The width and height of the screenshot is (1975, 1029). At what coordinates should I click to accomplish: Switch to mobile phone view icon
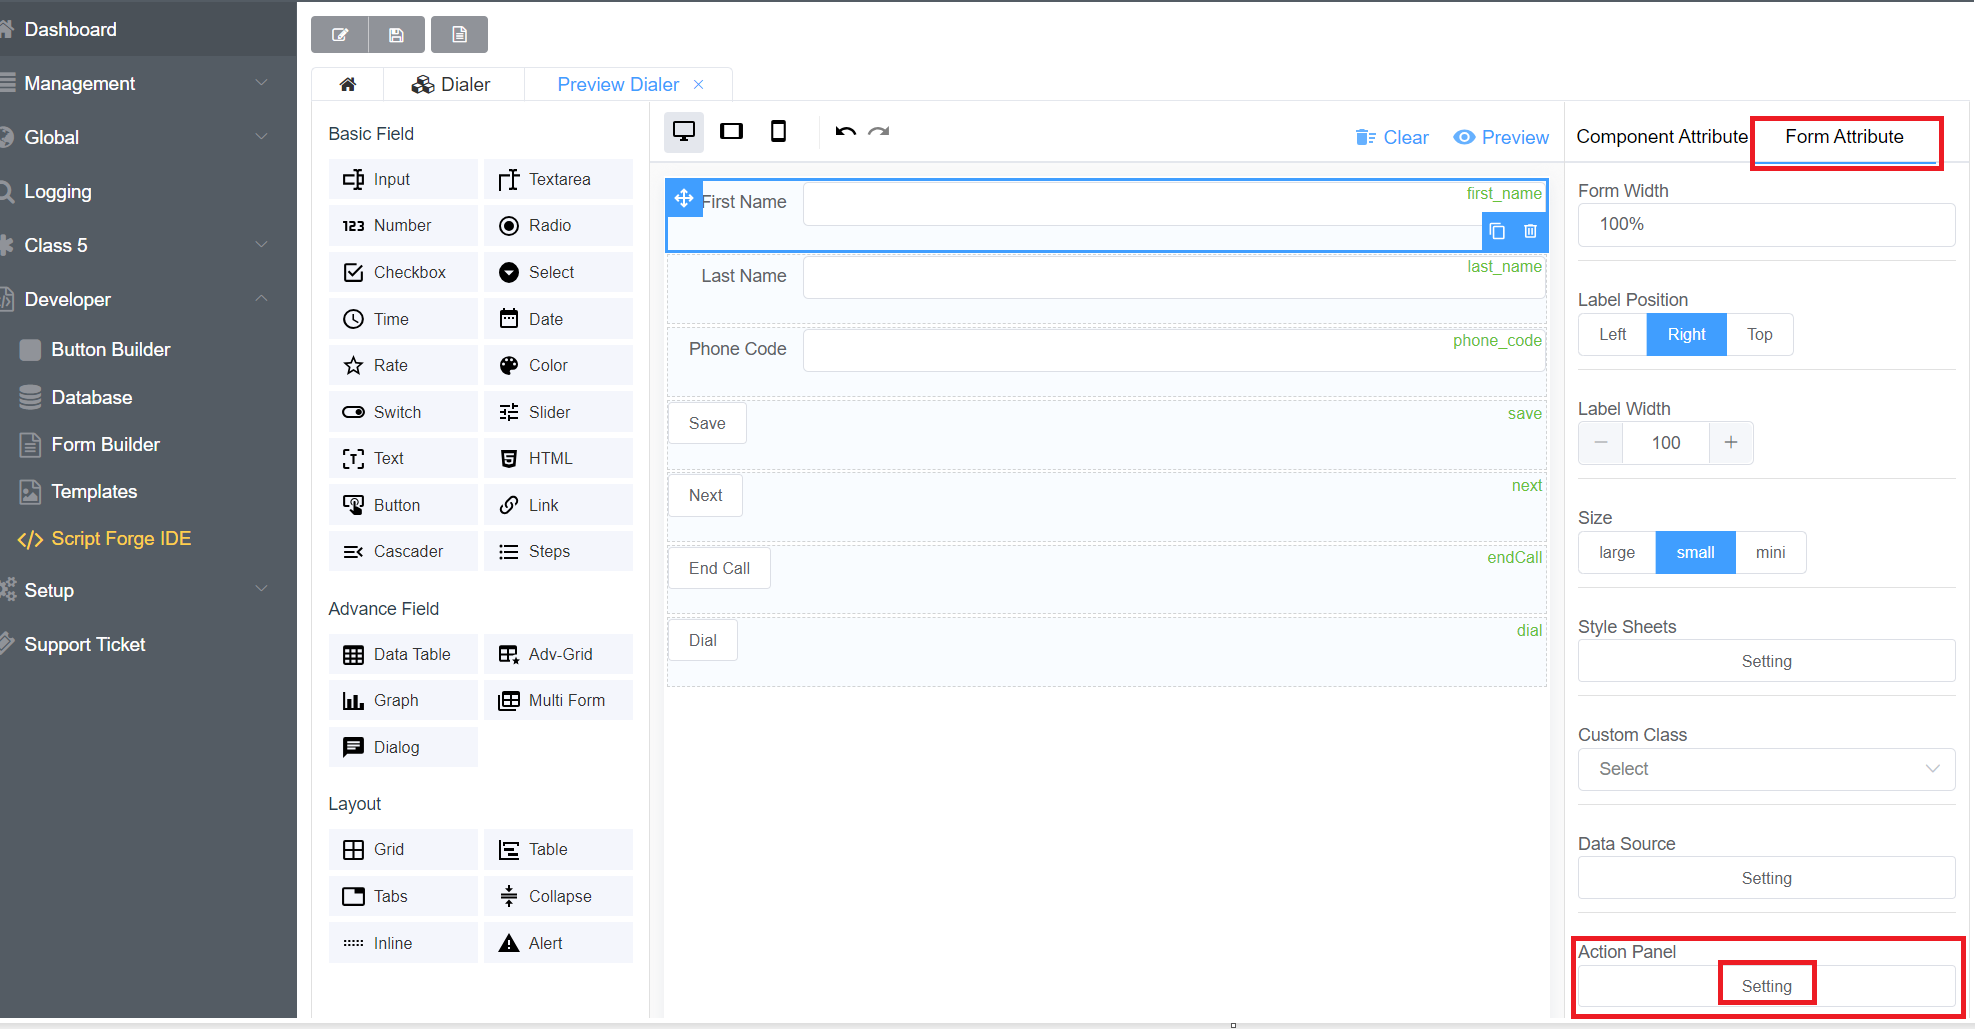tap(778, 132)
